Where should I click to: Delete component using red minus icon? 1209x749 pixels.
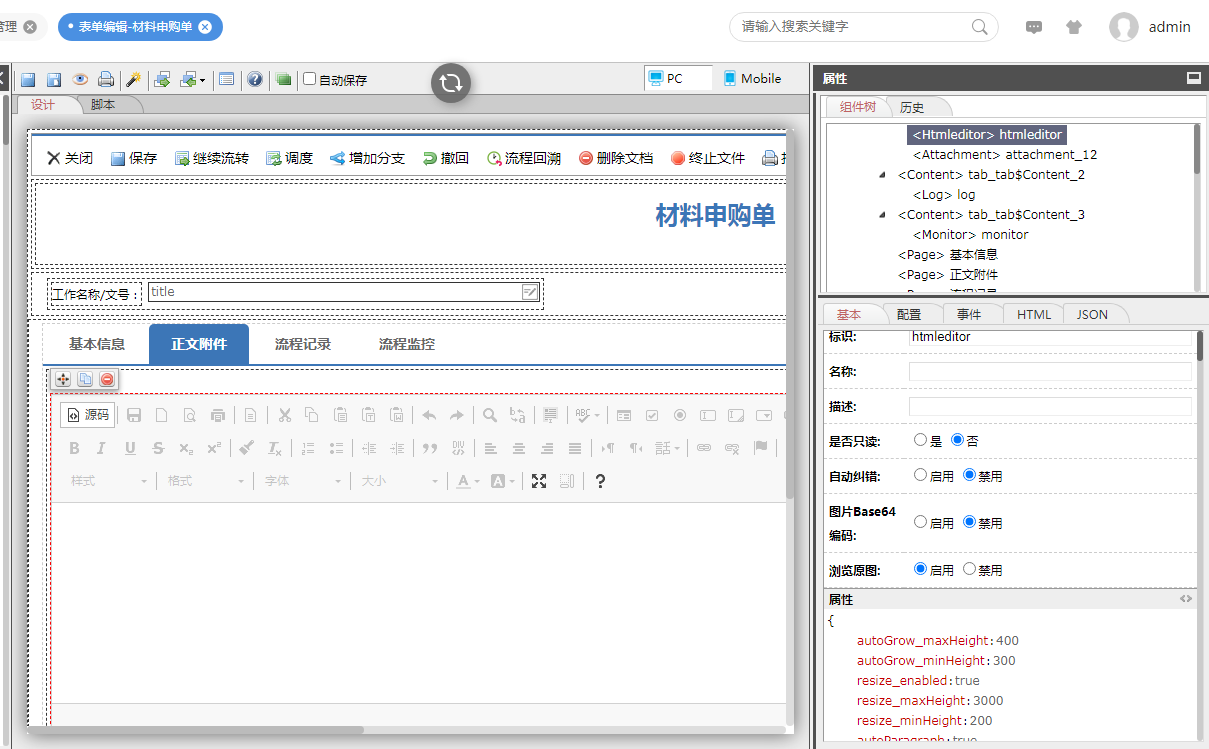[107, 379]
